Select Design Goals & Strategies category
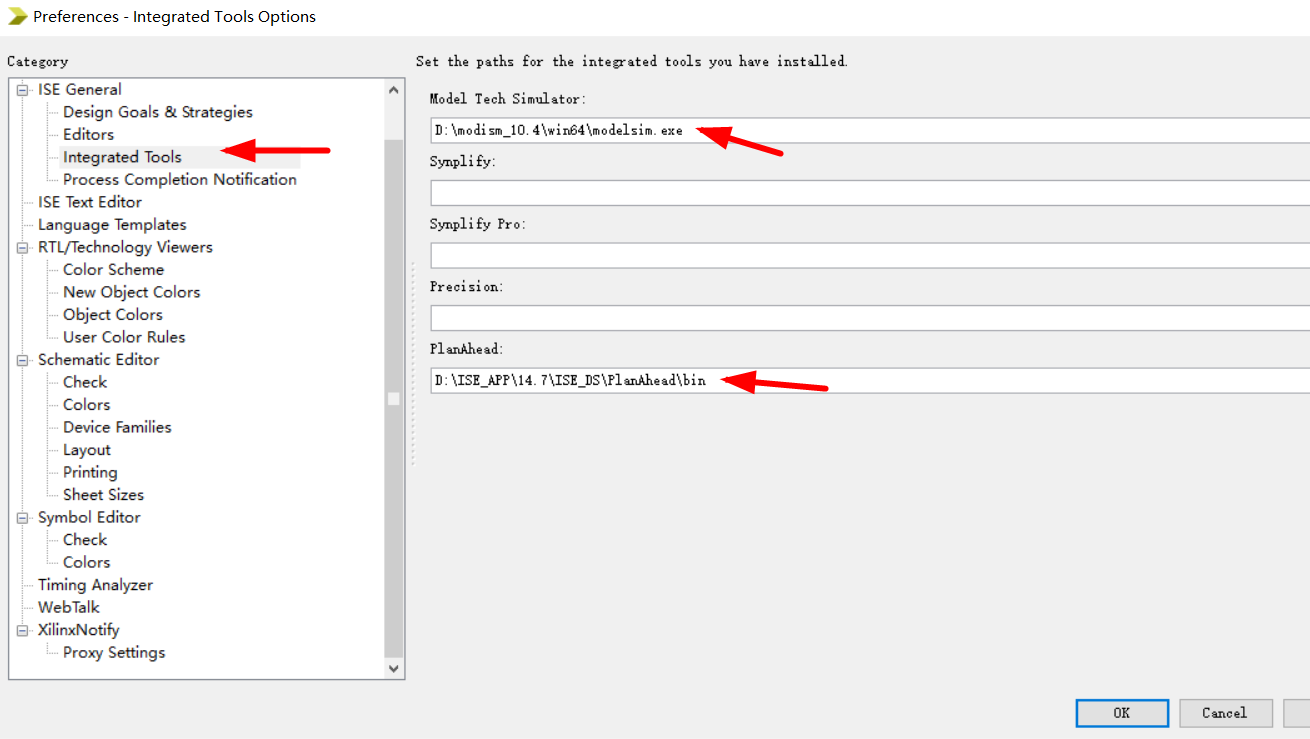This screenshot has height=739, width=1310. pos(157,112)
